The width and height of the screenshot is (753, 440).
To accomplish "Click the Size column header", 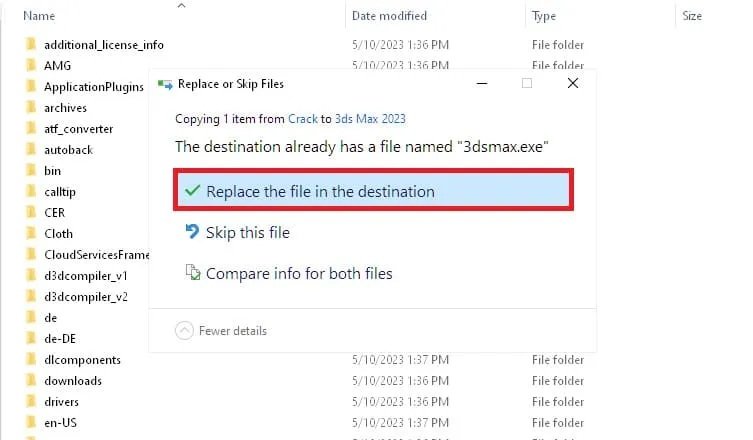I will click(x=692, y=16).
